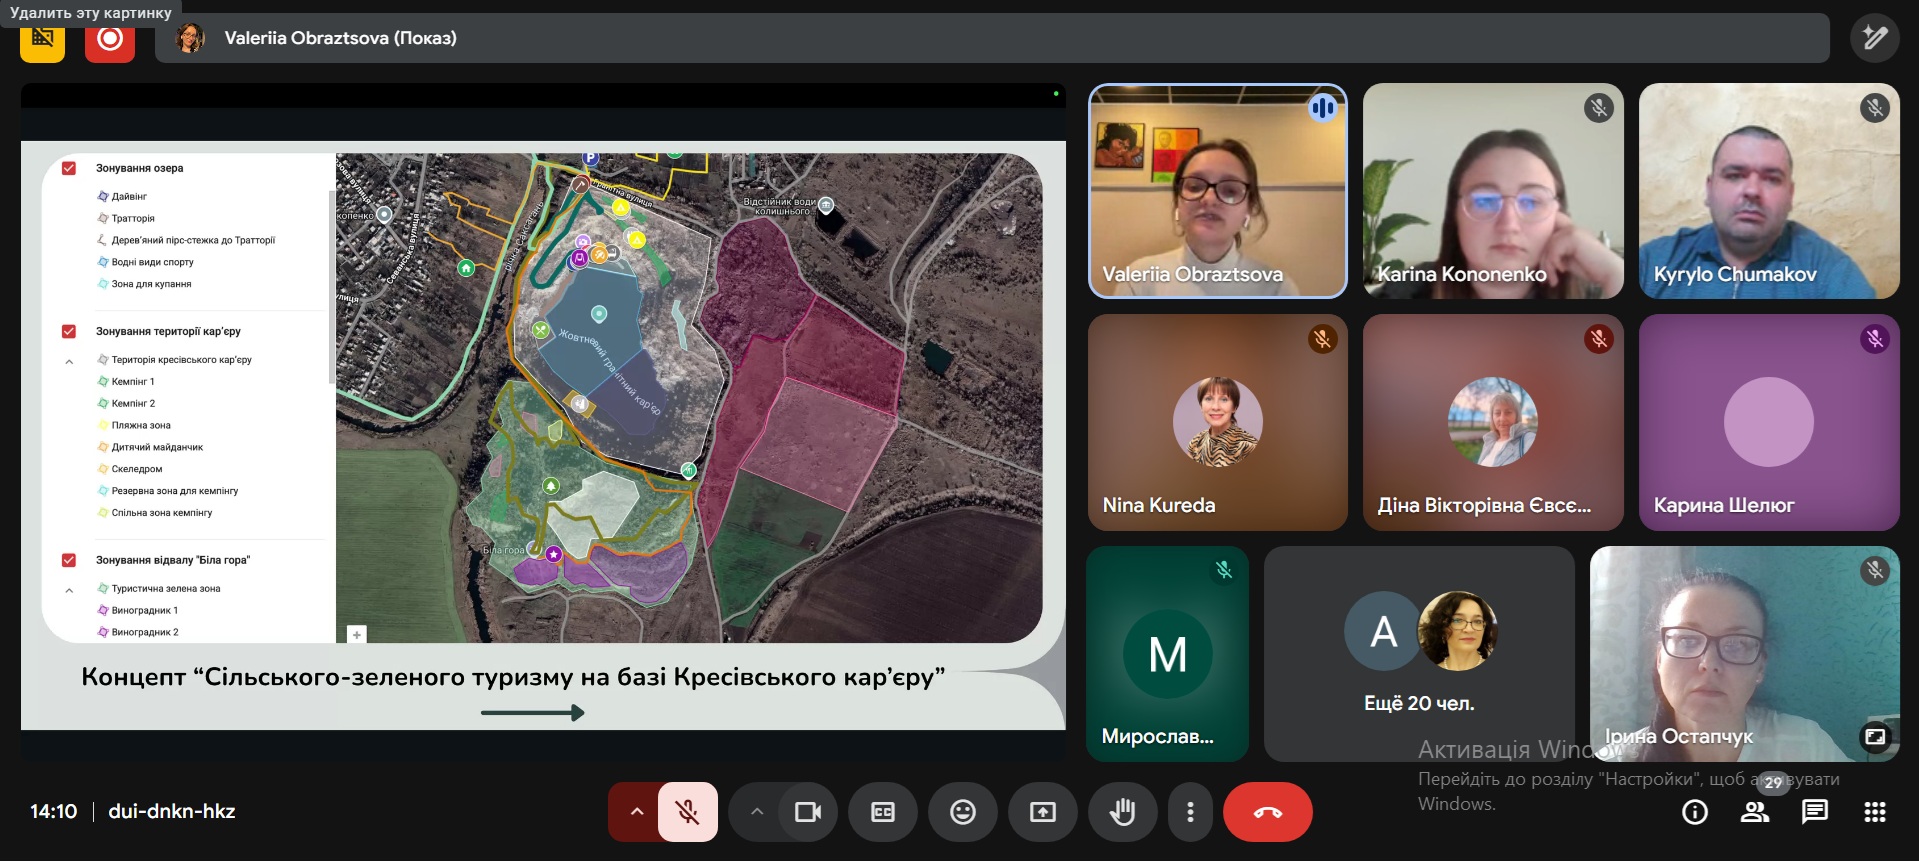This screenshot has height=868, width=1919.
Task: Open the chat panel
Action: click(1815, 812)
